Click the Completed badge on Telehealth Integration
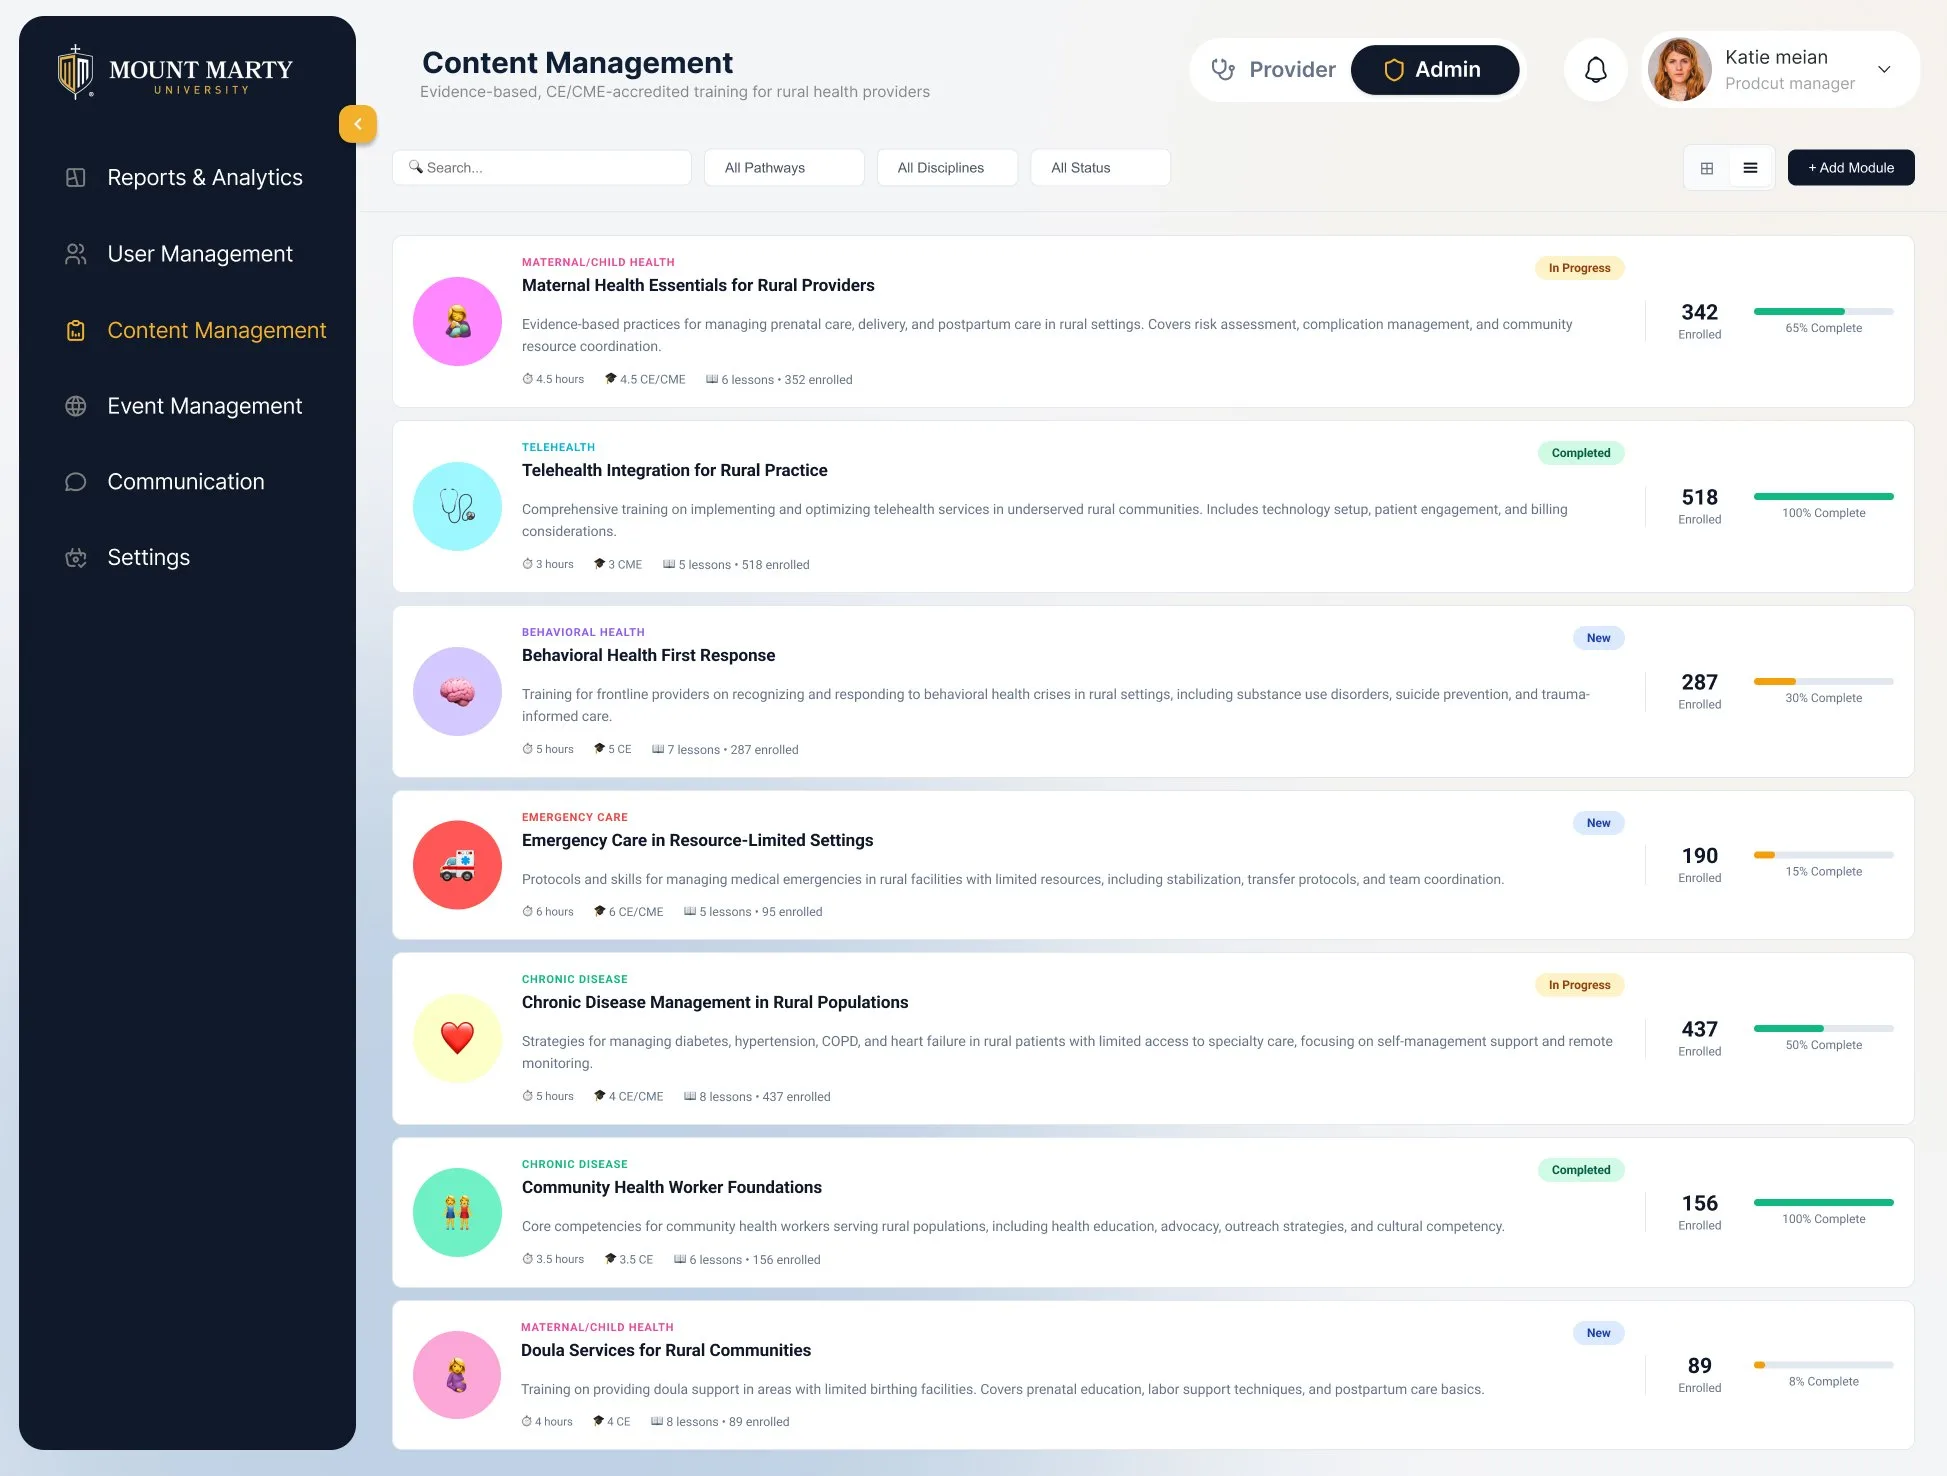The image size is (1947, 1476). [x=1581, y=453]
